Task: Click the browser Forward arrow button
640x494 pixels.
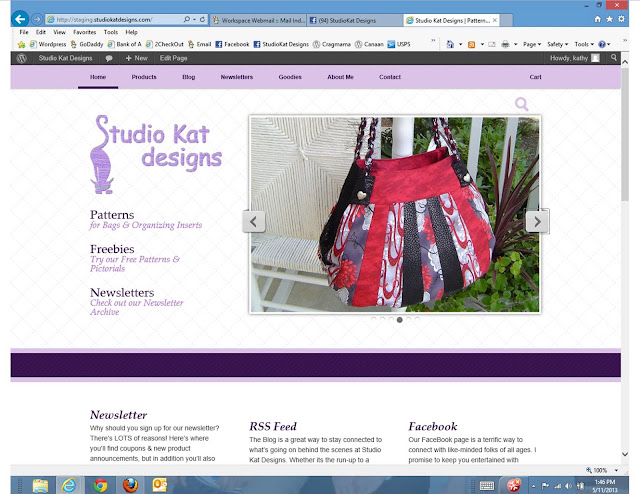Action: [37, 19]
